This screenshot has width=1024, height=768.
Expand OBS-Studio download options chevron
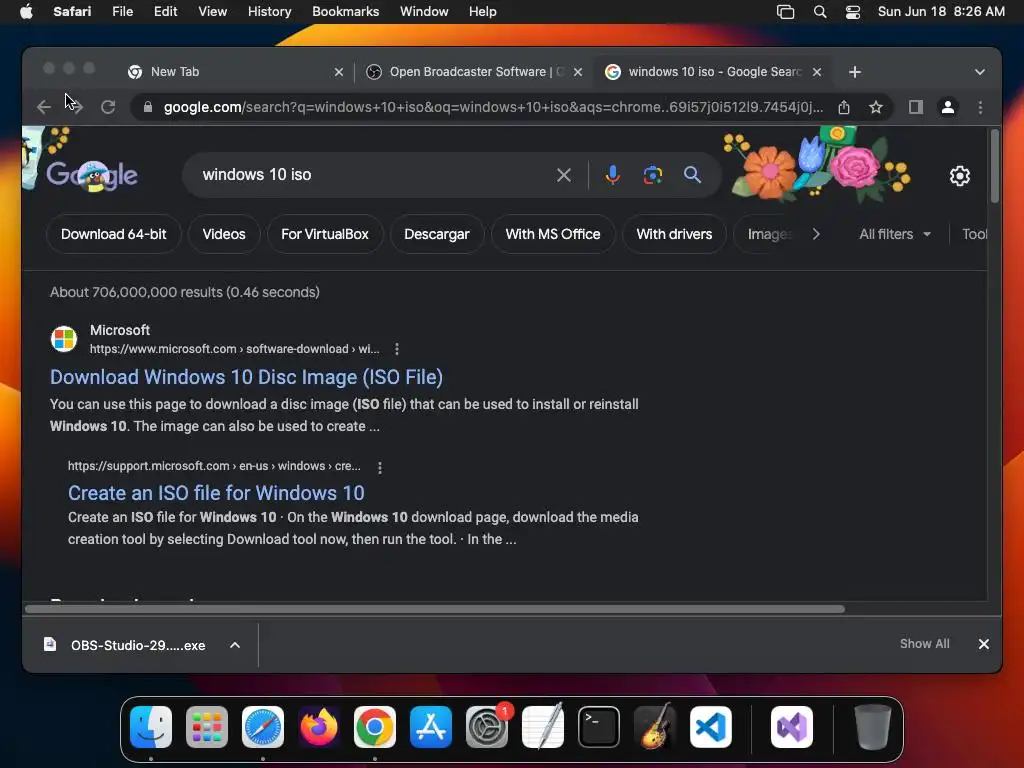click(234, 645)
